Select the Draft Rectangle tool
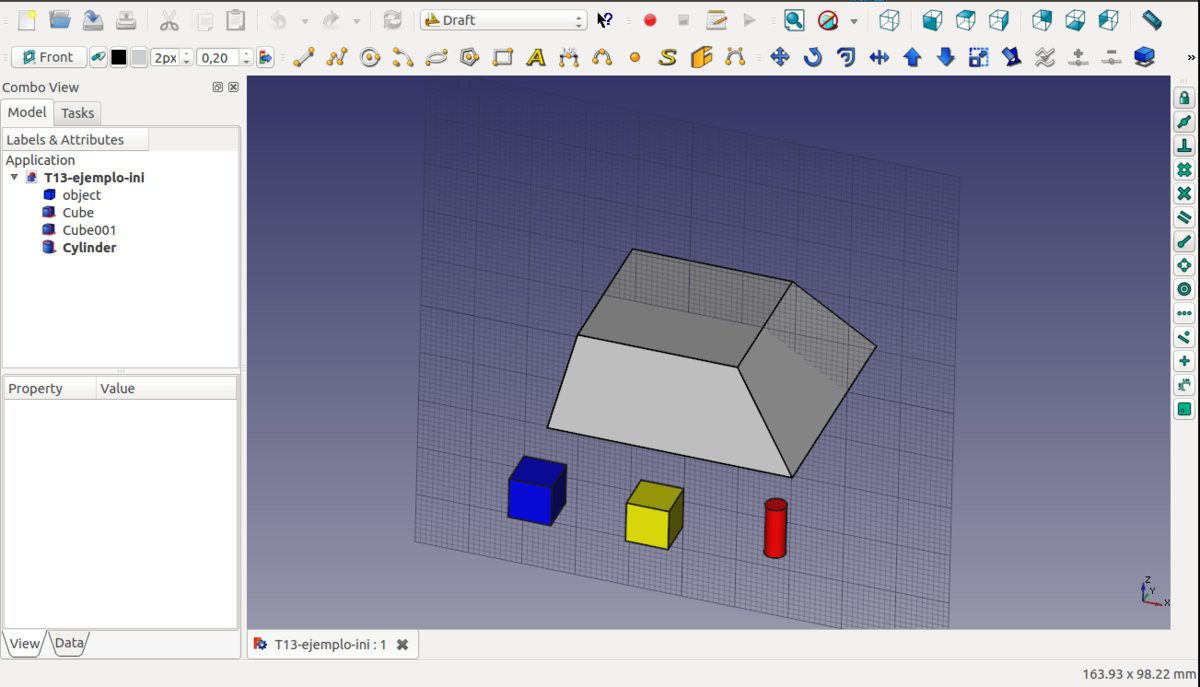 pyautogui.click(x=503, y=58)
